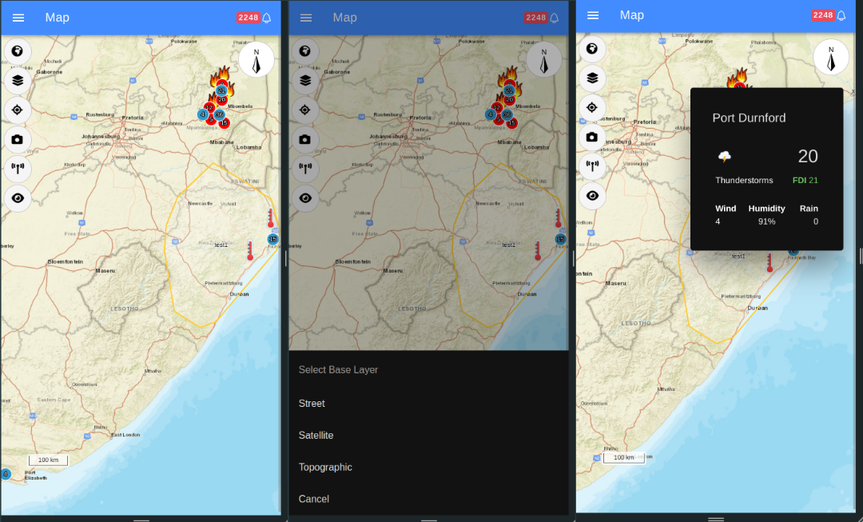
Task: Click thunderstorm cloud icon in weather popup
Action: pyautogui.click(x=725, y=156)
